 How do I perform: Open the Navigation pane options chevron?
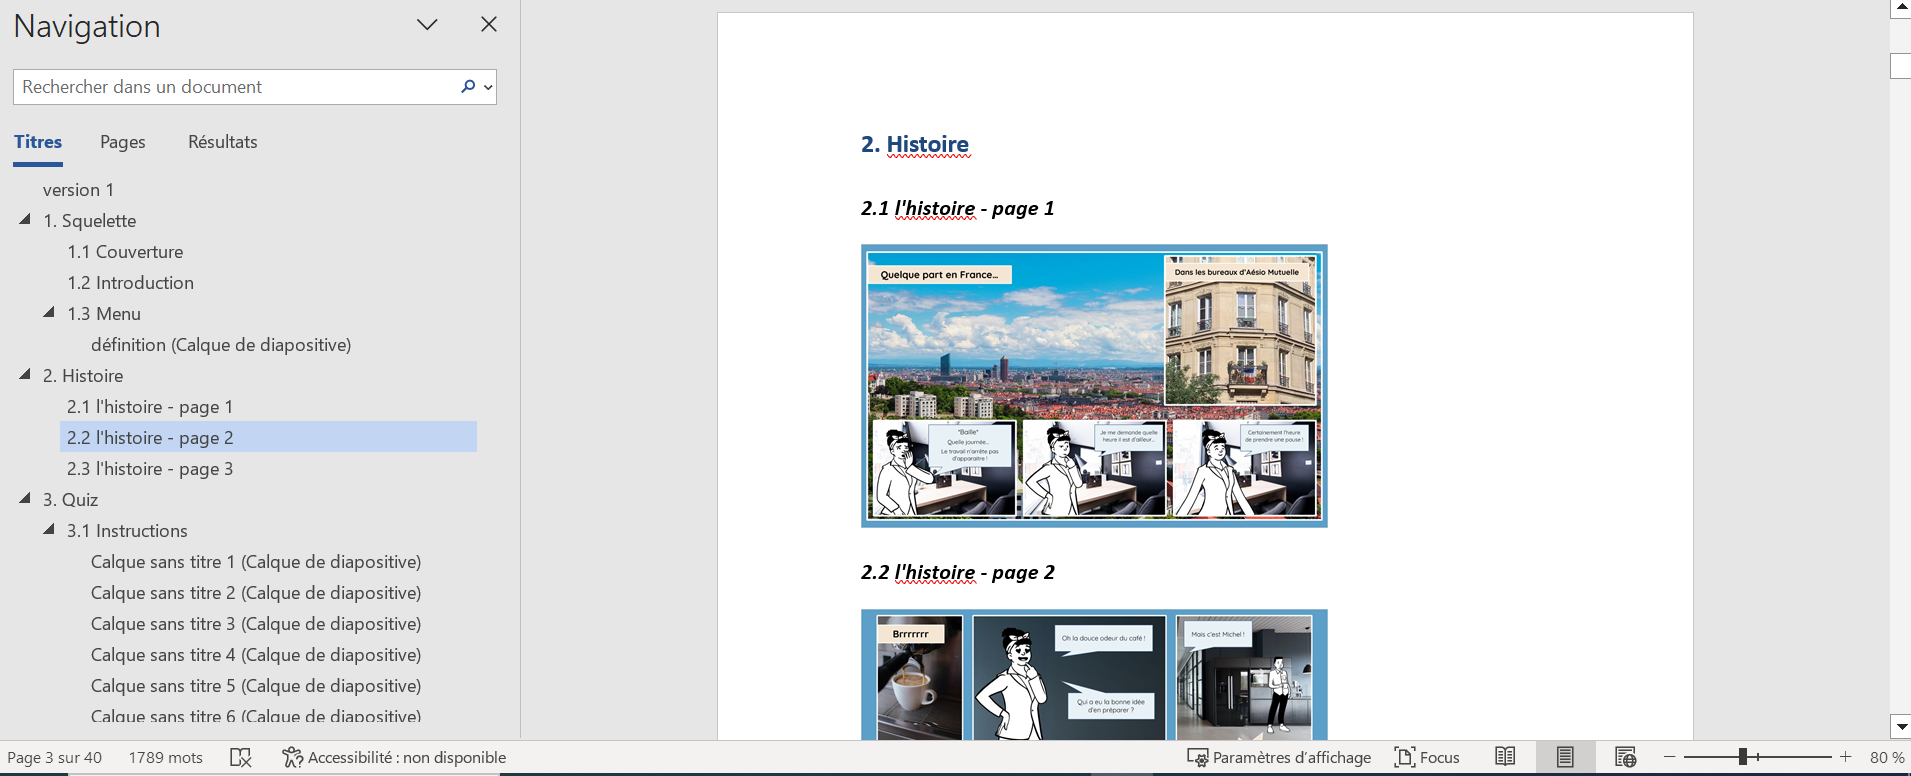[427, 25]
